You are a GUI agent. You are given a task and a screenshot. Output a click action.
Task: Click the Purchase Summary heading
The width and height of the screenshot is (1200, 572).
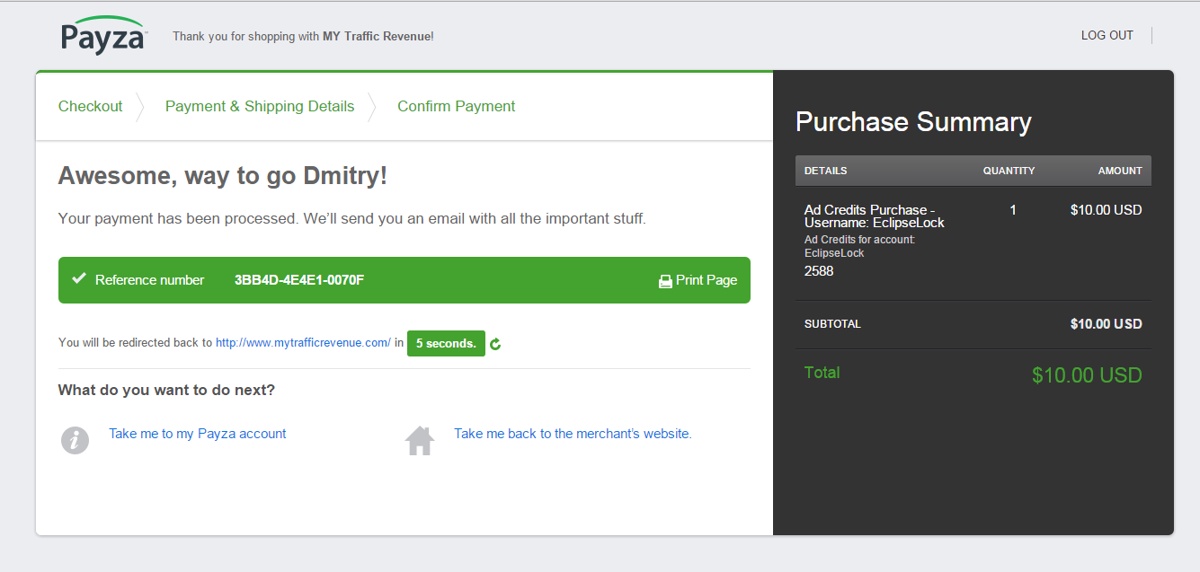tap(913, 122)
